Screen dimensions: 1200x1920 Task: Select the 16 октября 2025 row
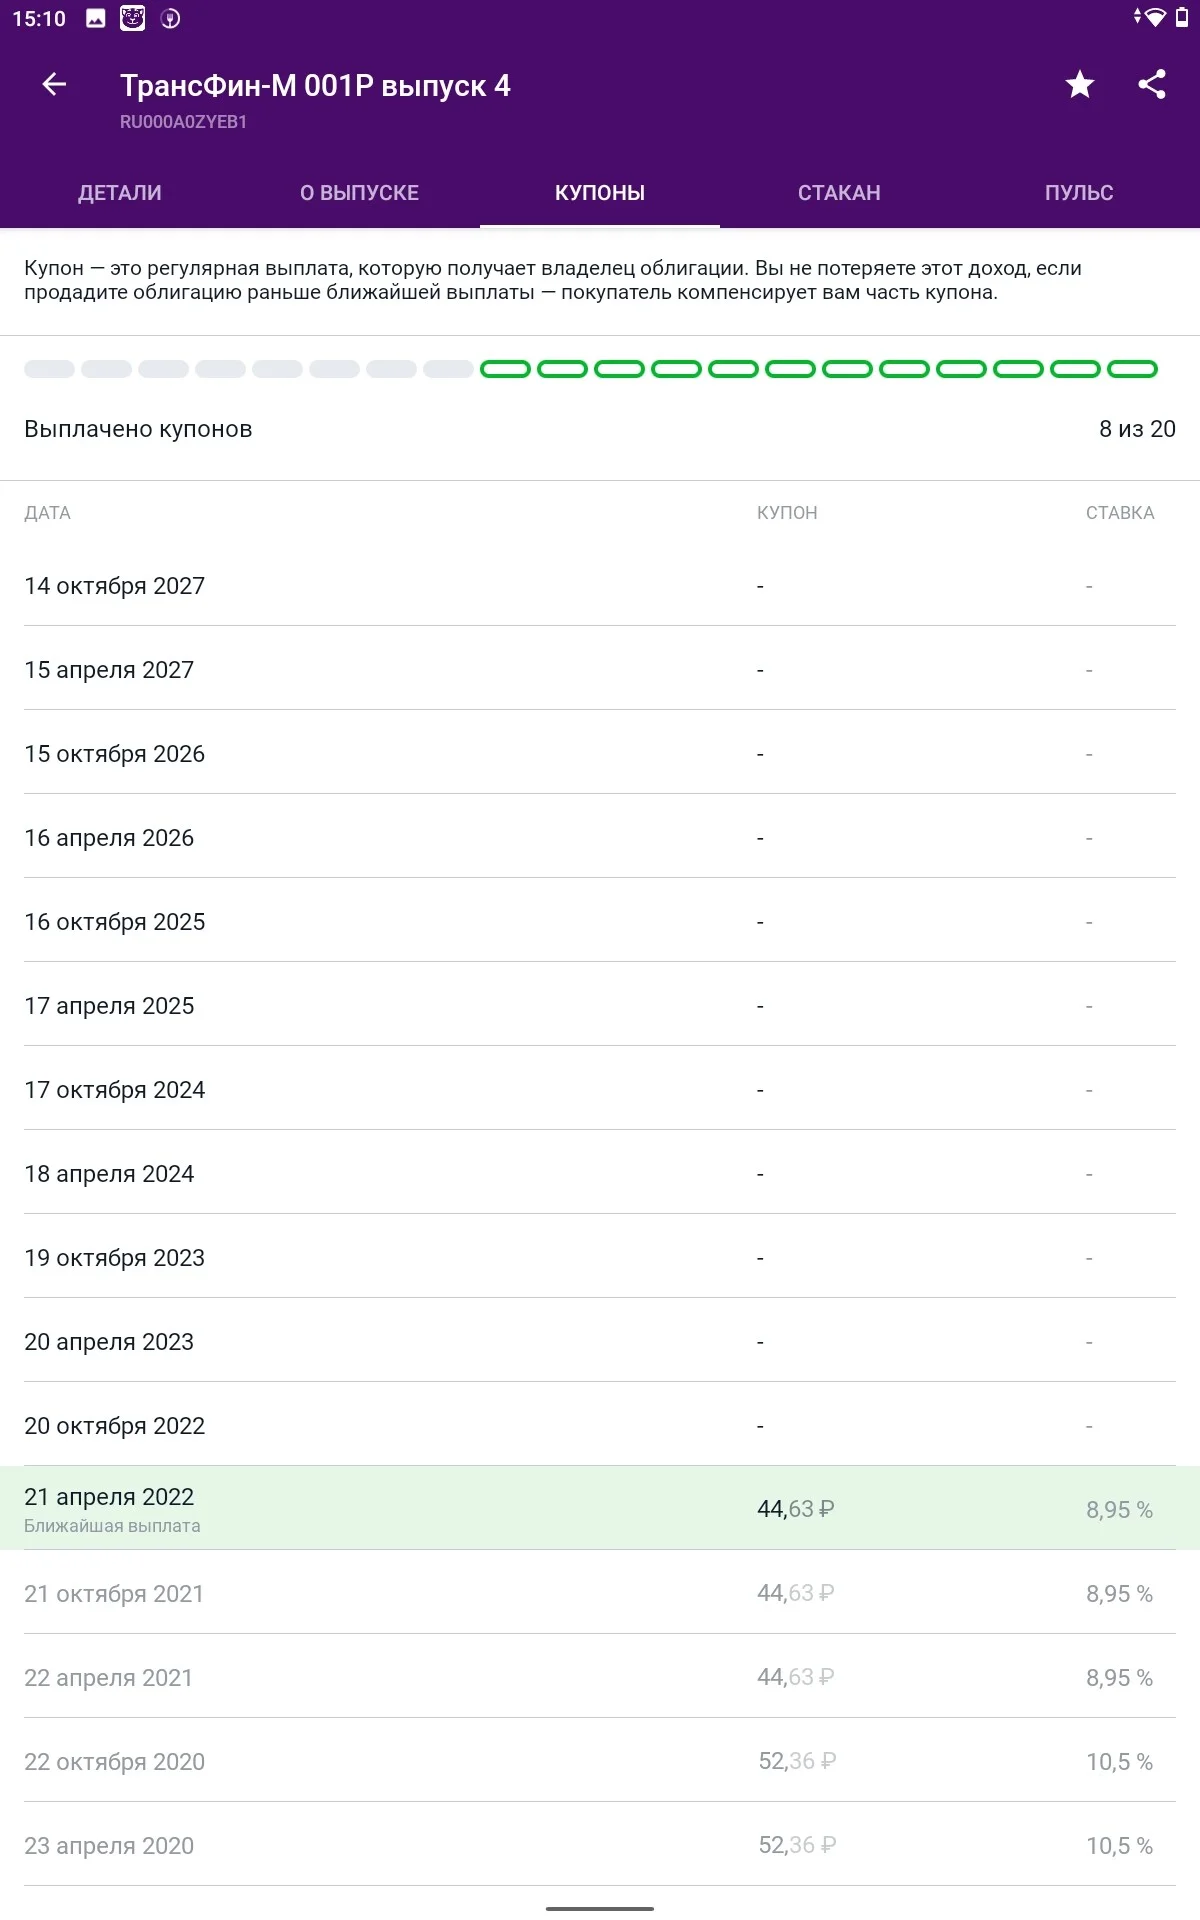(600, 922)
